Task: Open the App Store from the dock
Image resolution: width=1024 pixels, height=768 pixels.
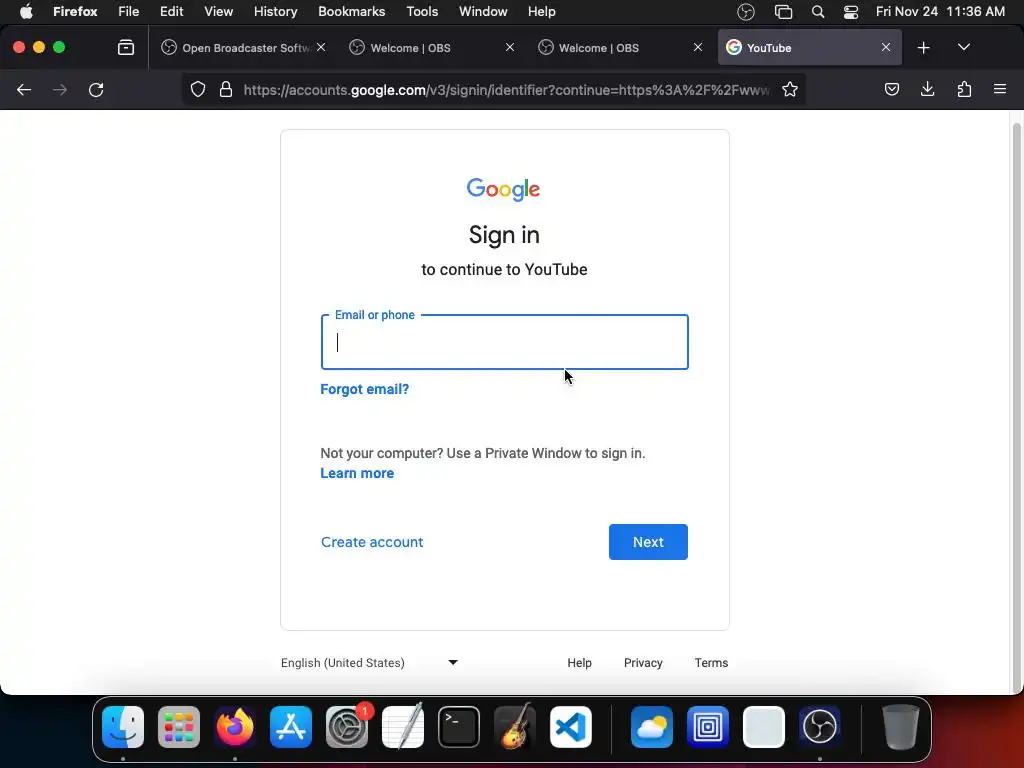Action: click(x=291, y=727)
